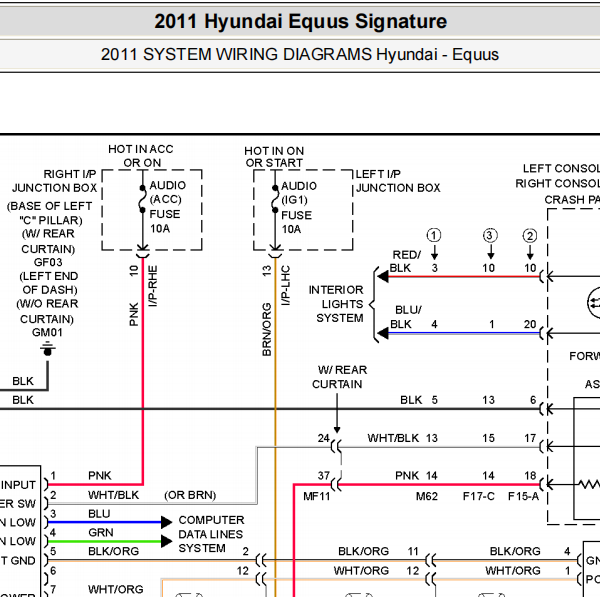Viewport: 600px width, 597px height.
Task: Click the 'MF11' connector label
Action: click(316, 497)
